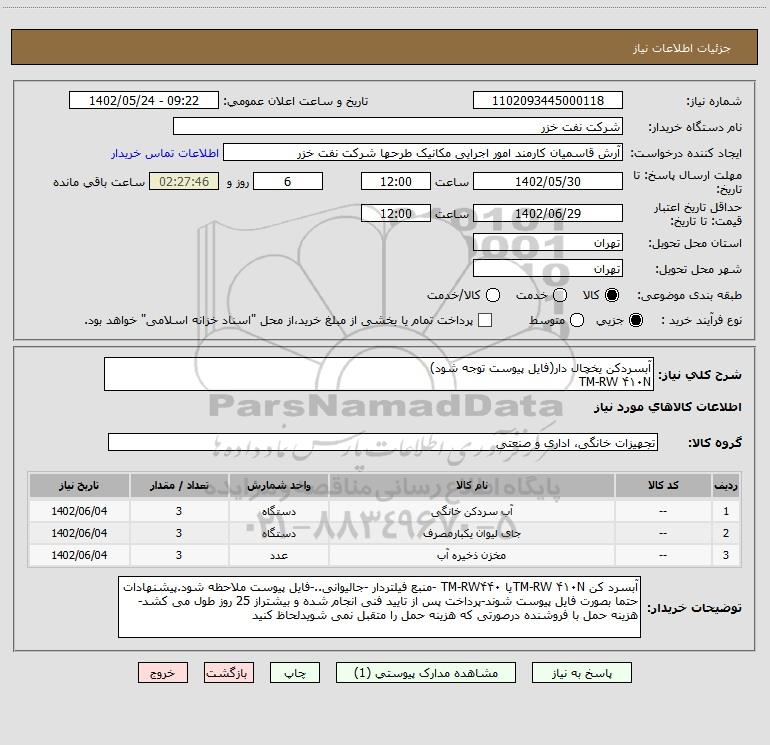Click the شهر محل تحویل field
The image size is (770, 745).
coord(548,268)
